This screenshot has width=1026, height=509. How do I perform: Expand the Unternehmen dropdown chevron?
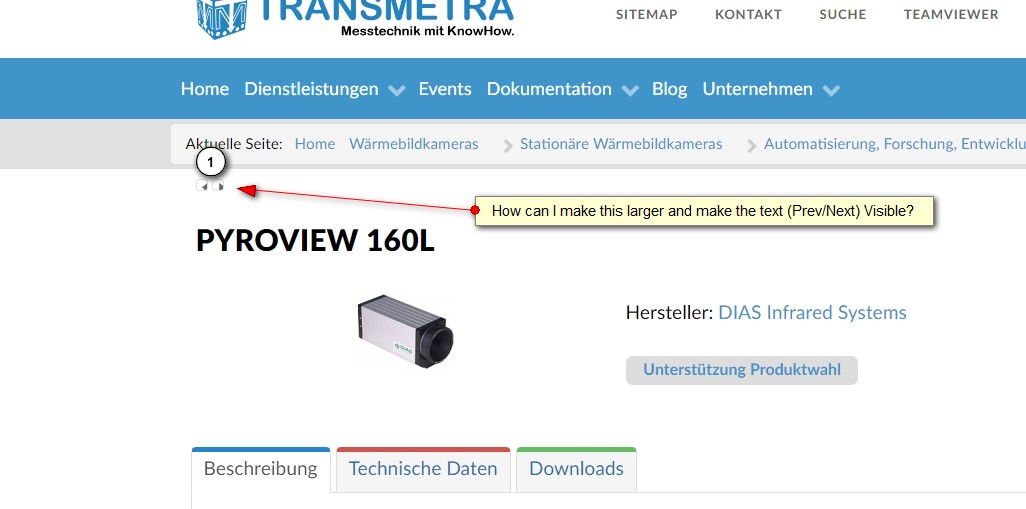tap(831, 90)
